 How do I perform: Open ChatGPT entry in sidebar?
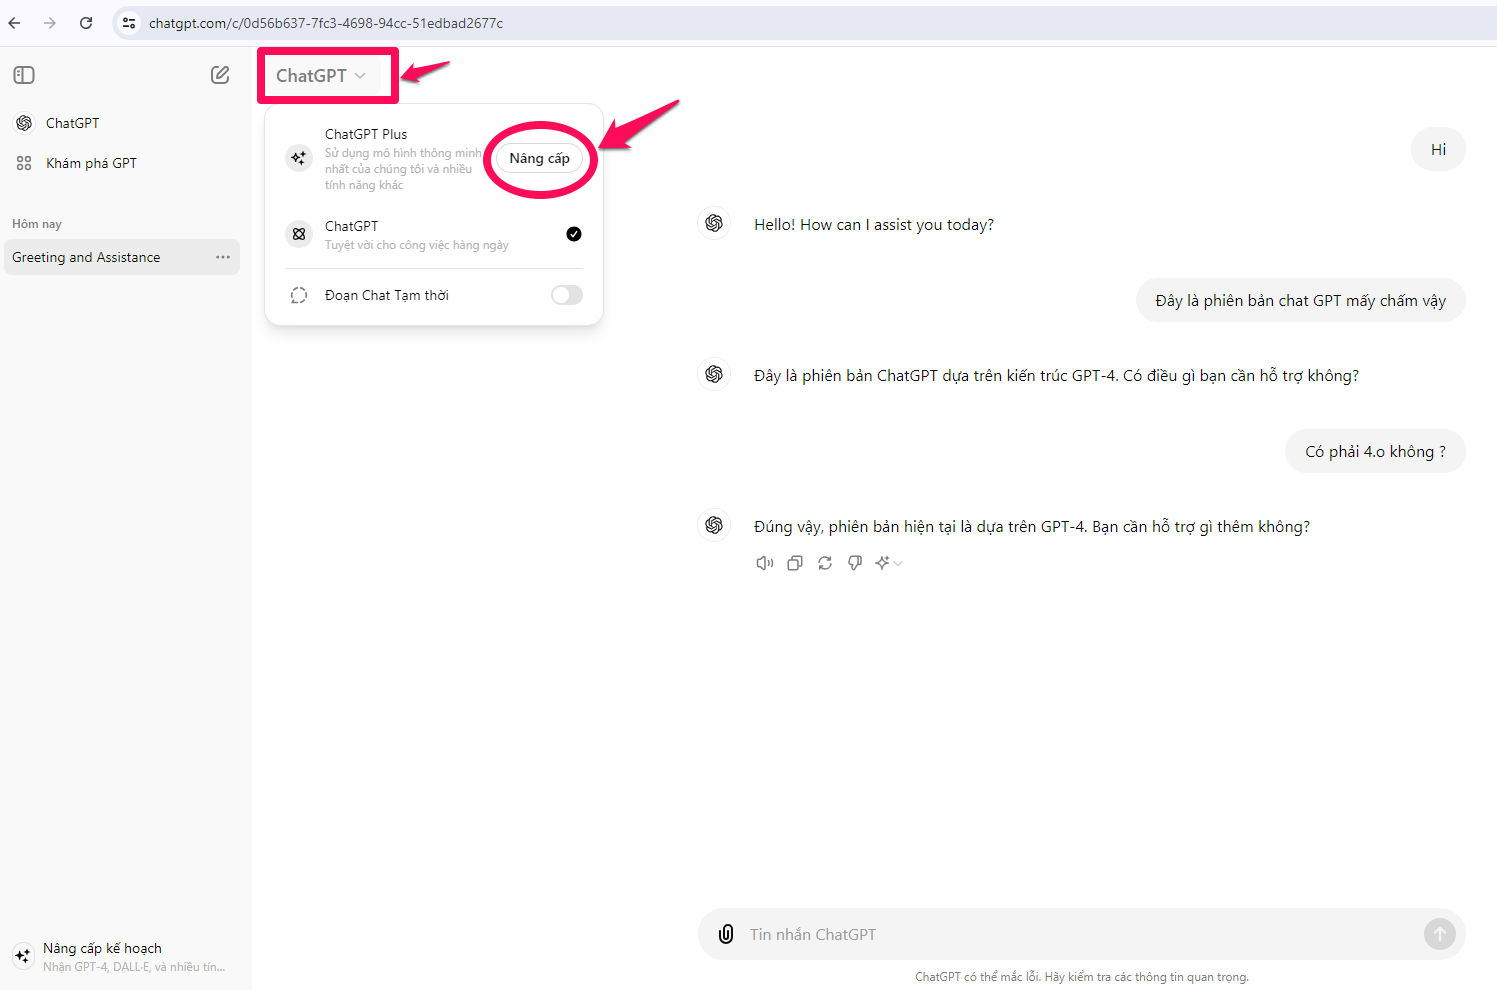(x=121, y=123)
